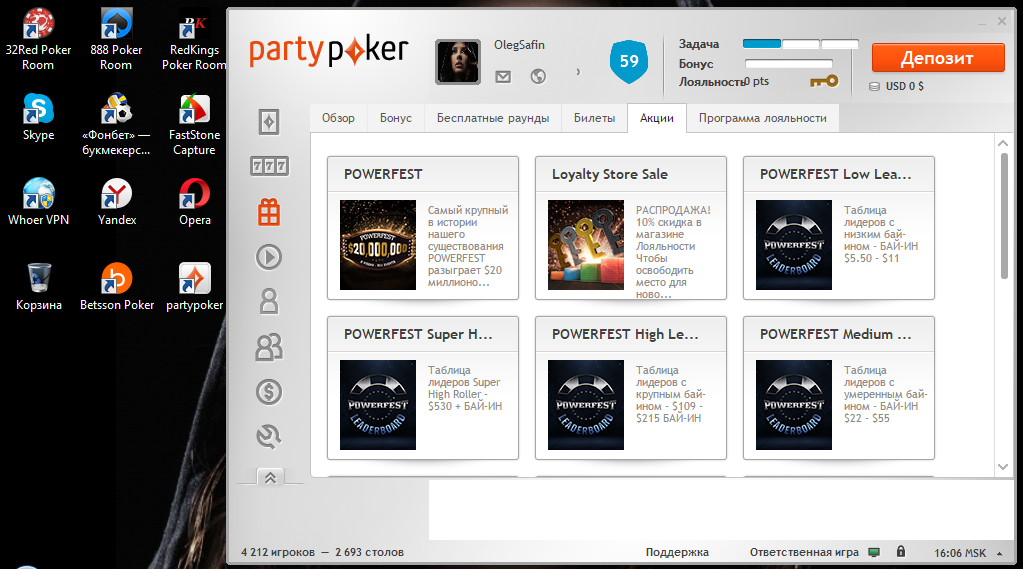Select the orange gift promotions sidebar icon
Image resolution: width=1023 pixels, height=569 pixels.
click(269, 212)
